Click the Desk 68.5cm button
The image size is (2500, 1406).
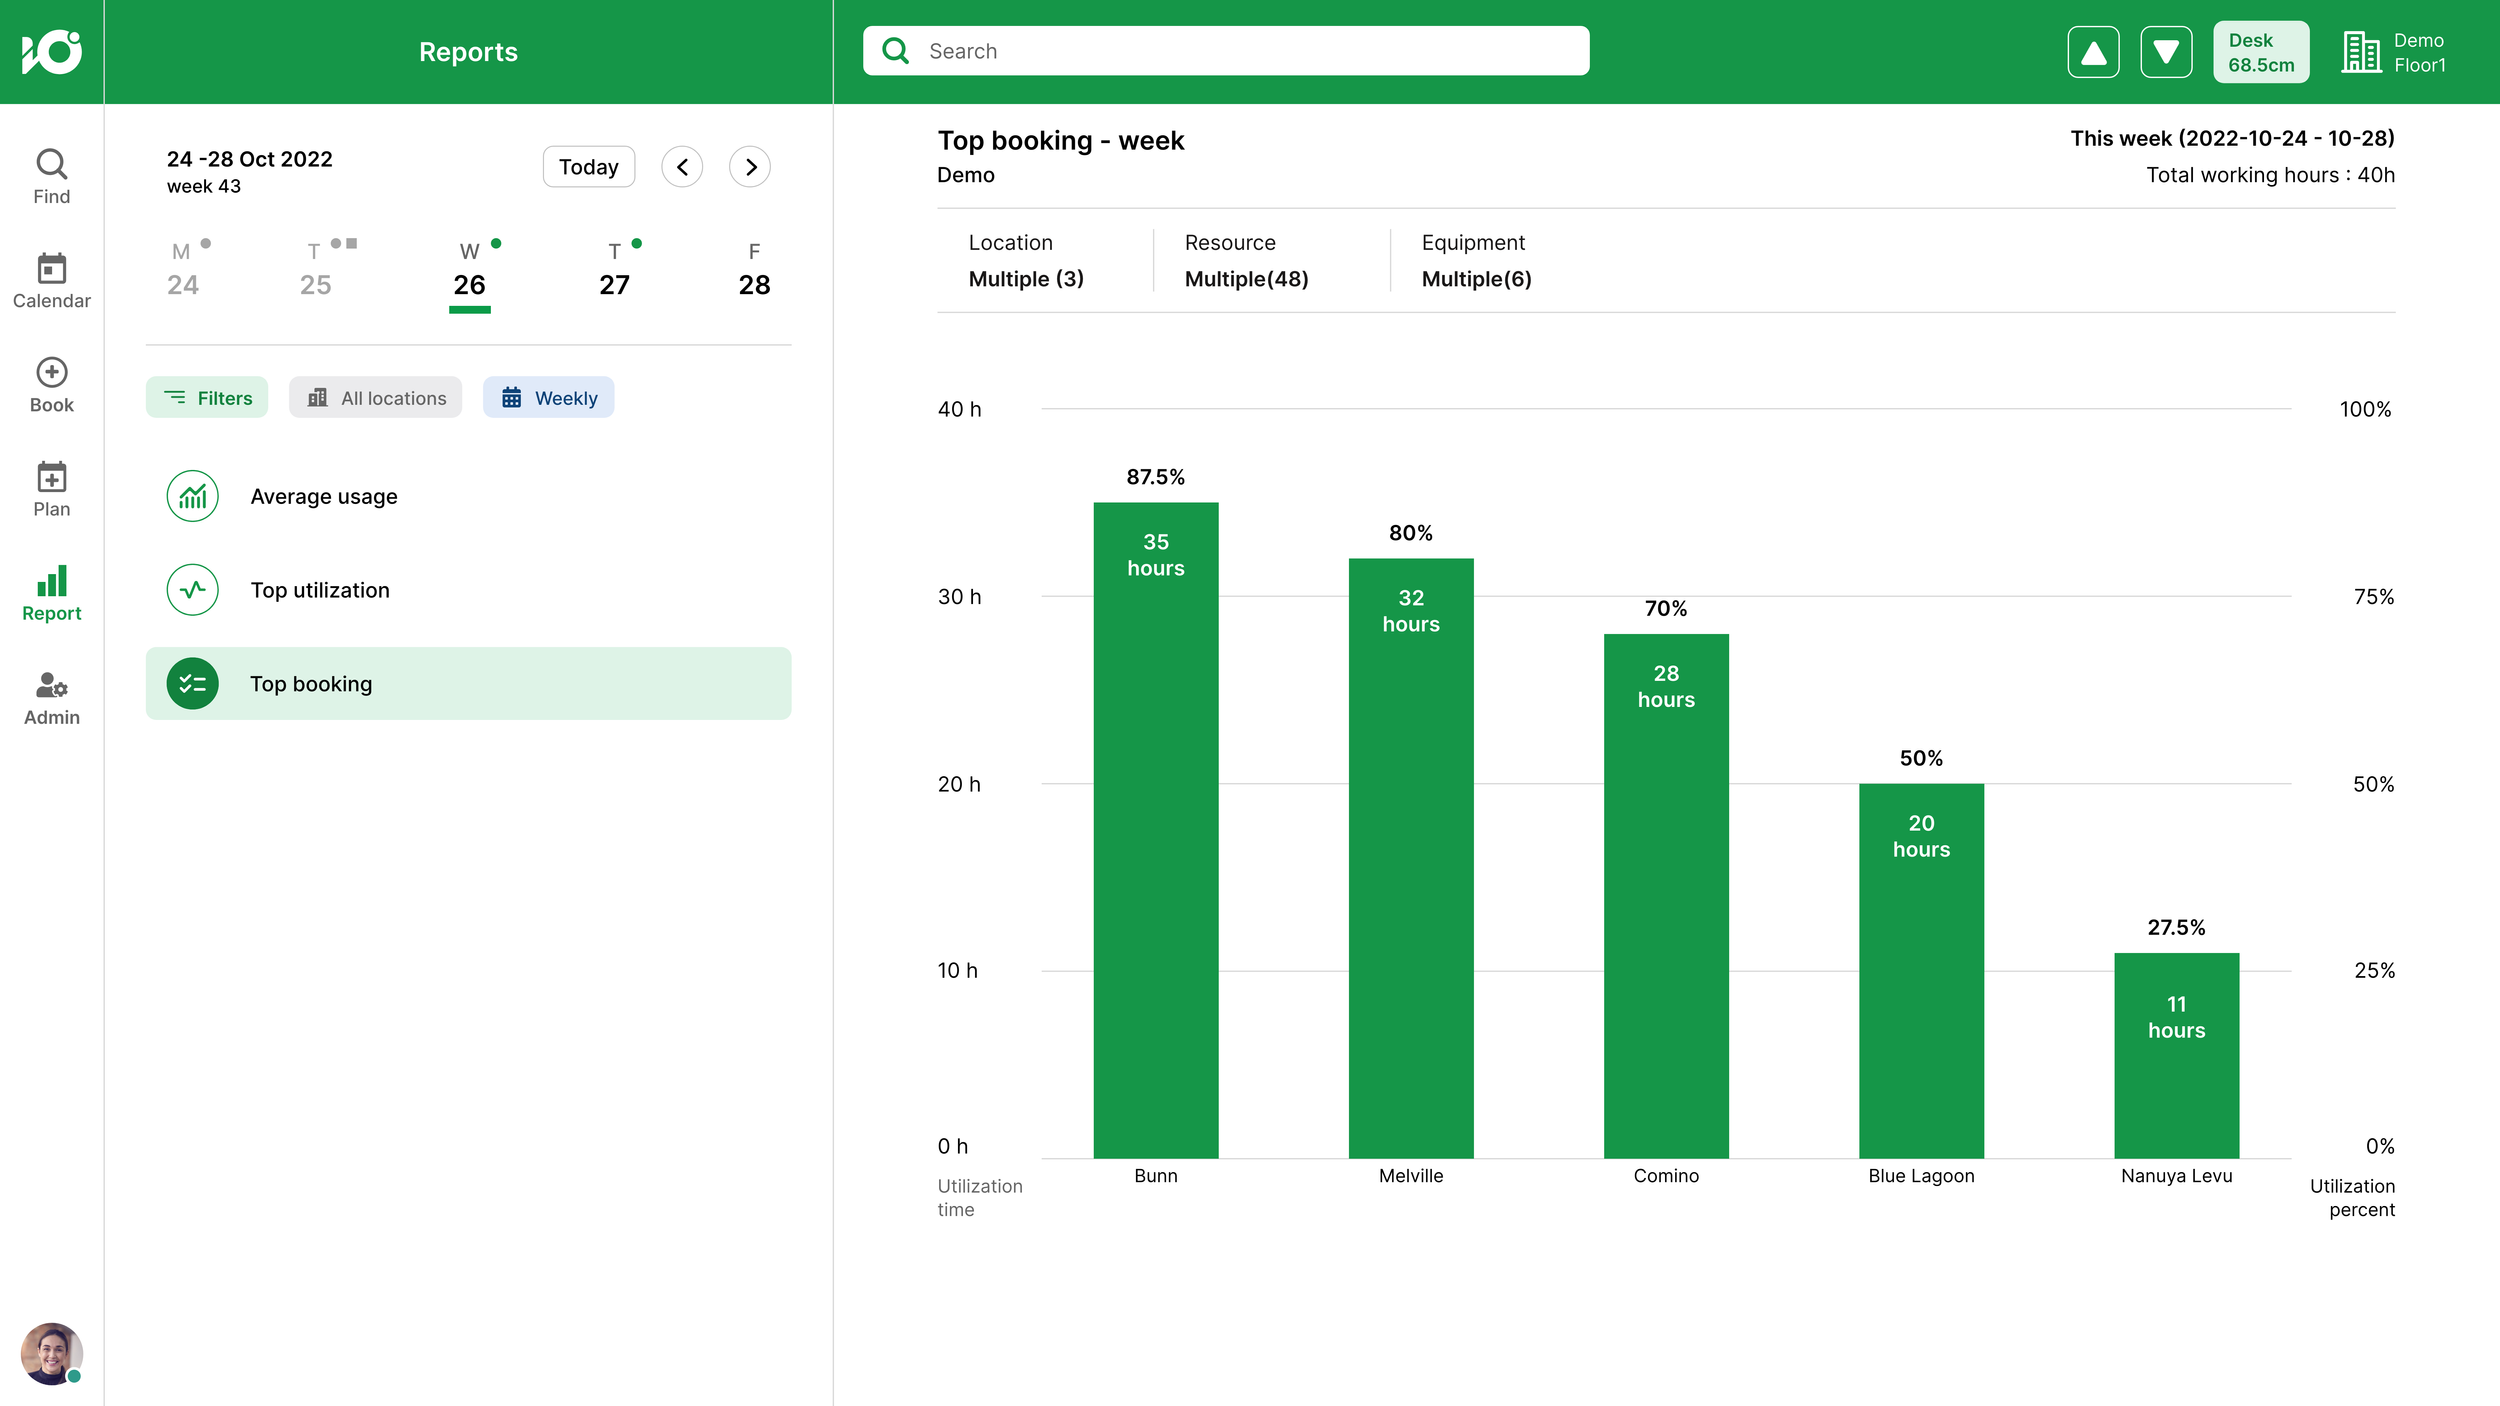[x=2261, y=52]
